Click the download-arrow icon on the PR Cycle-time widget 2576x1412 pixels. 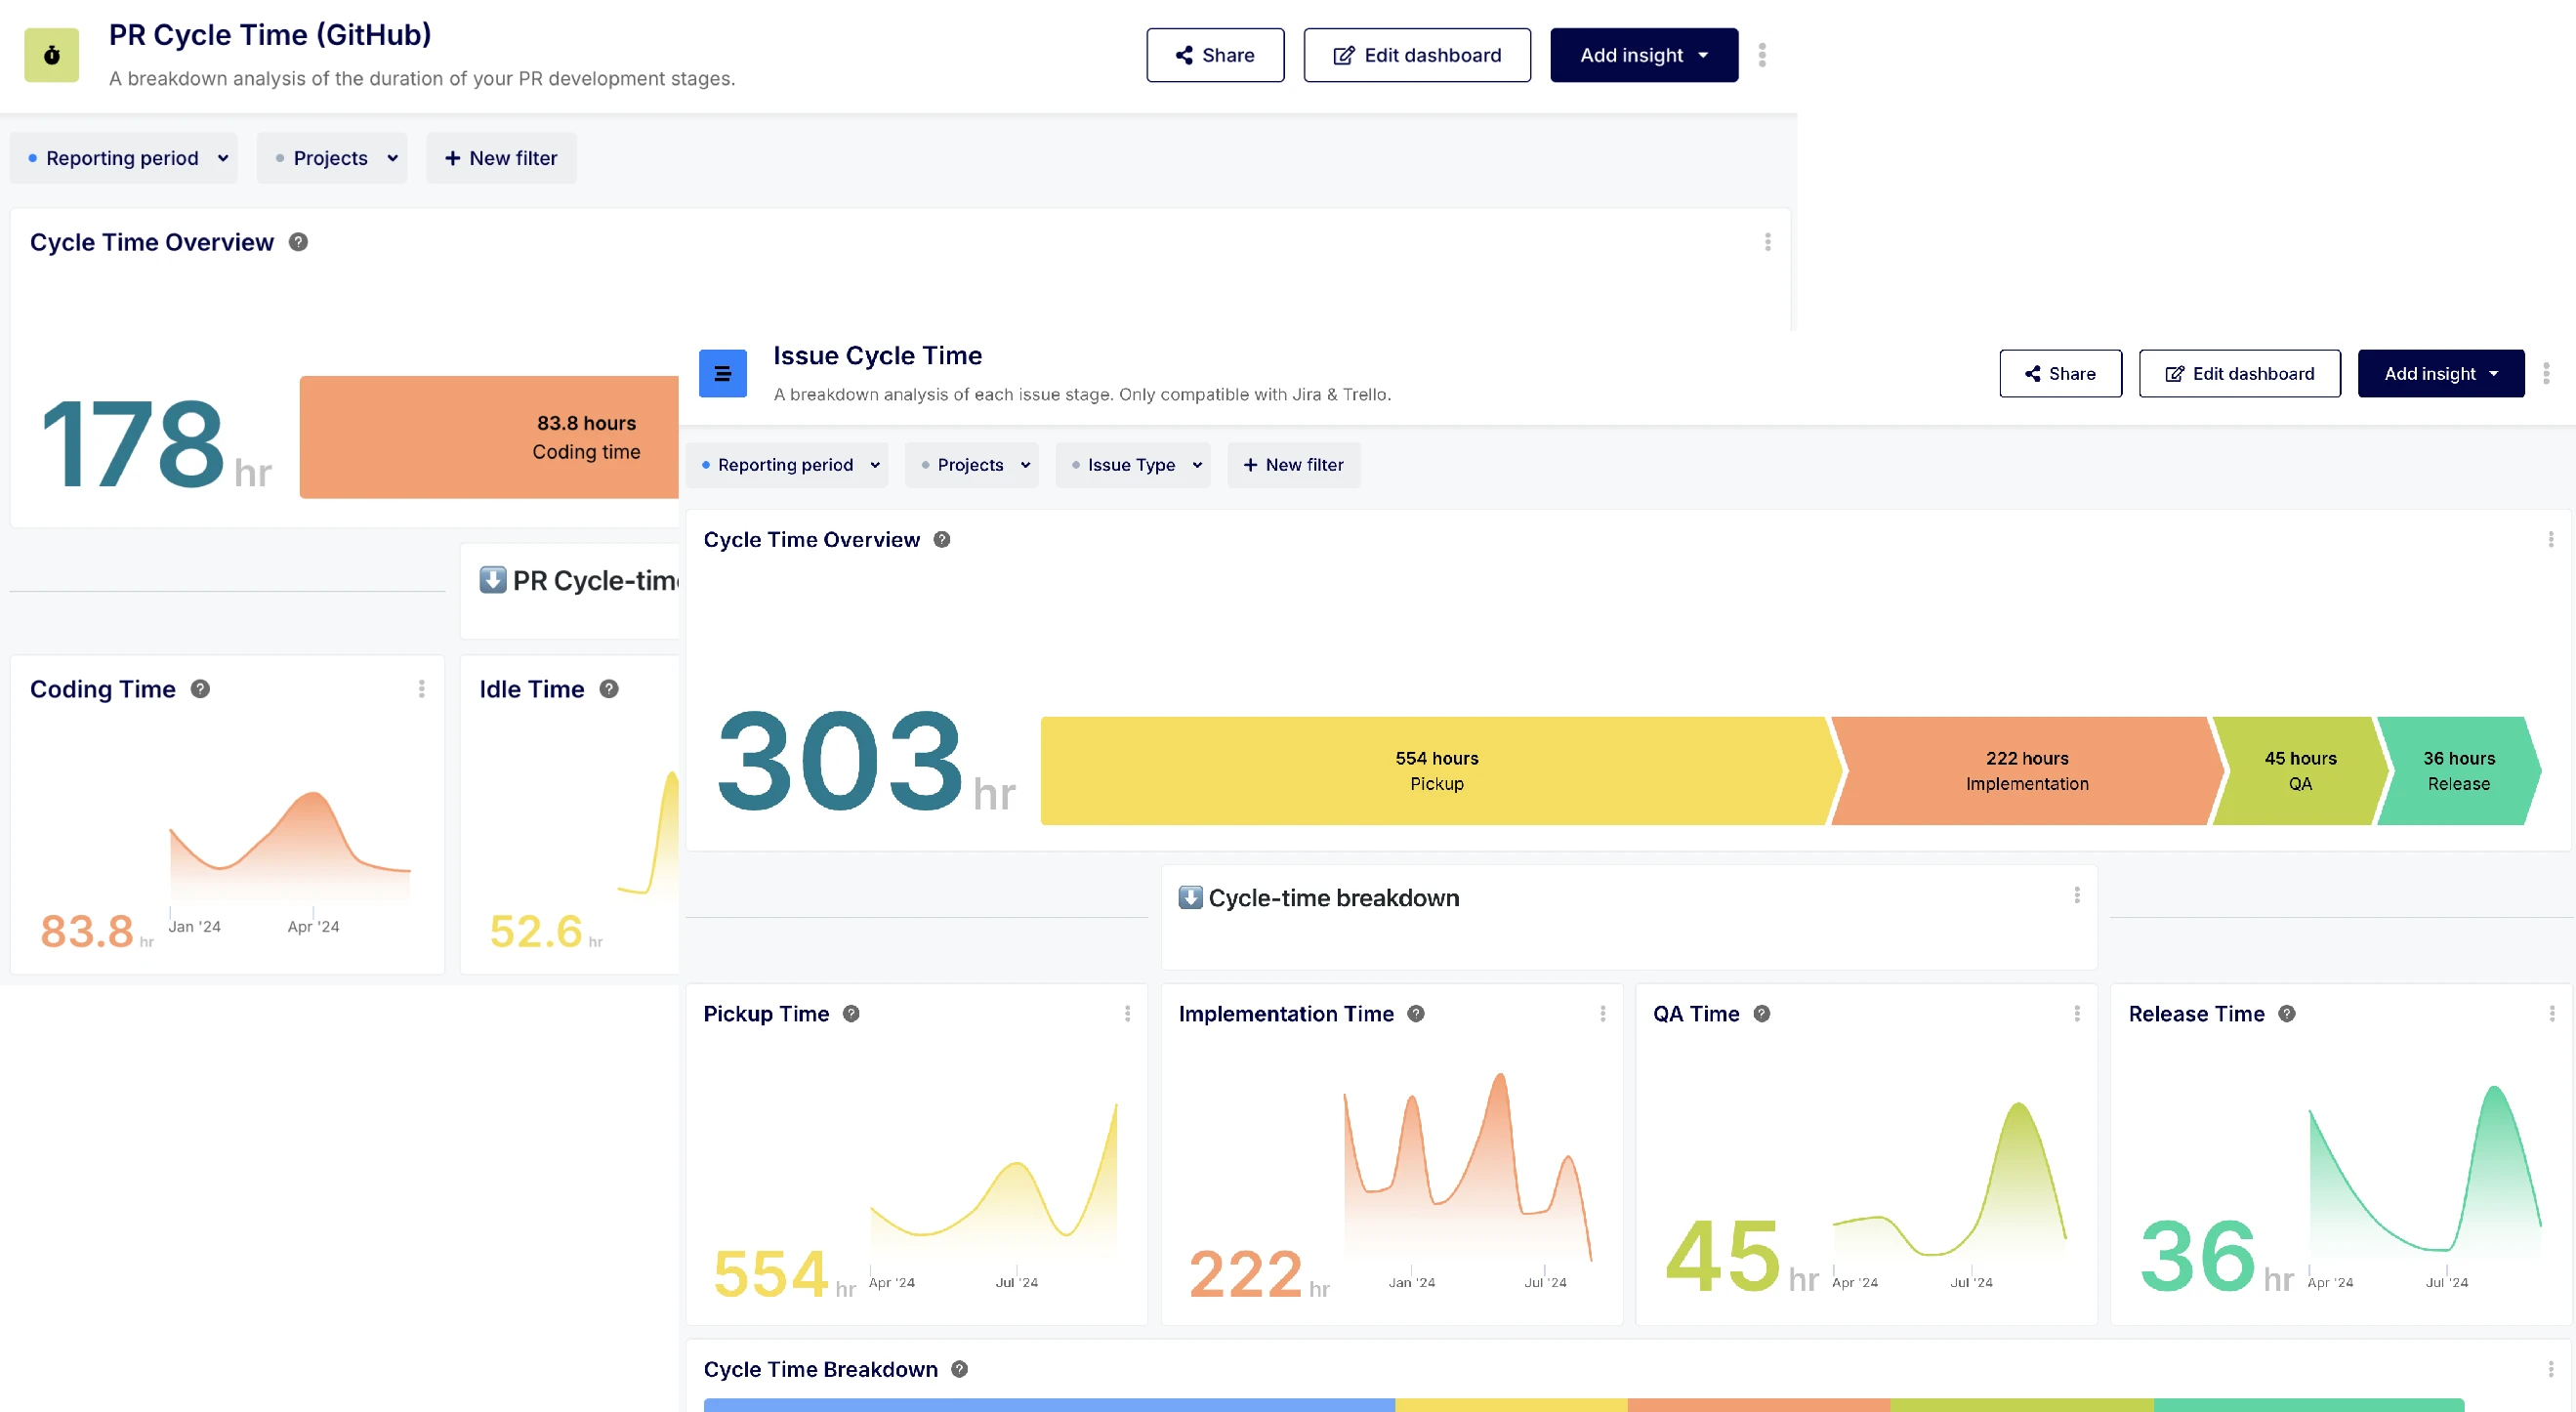(493, 580)
